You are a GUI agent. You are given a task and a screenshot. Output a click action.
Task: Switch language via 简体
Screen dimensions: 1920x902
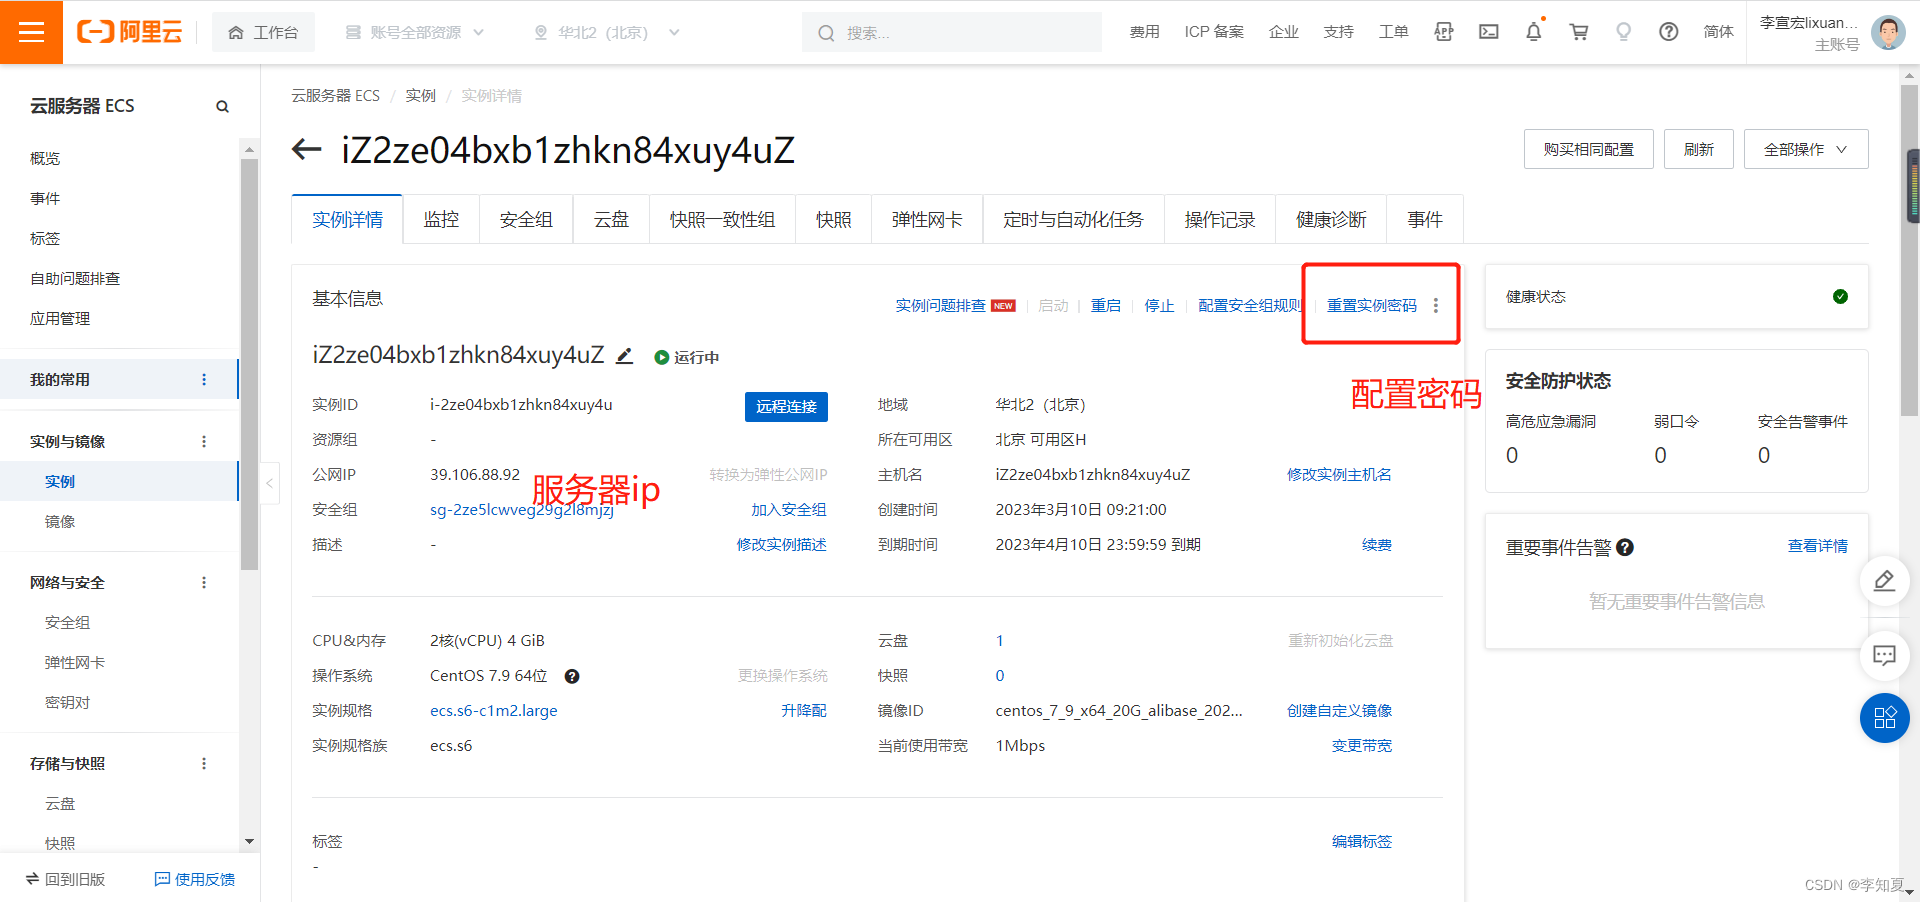1718,32
